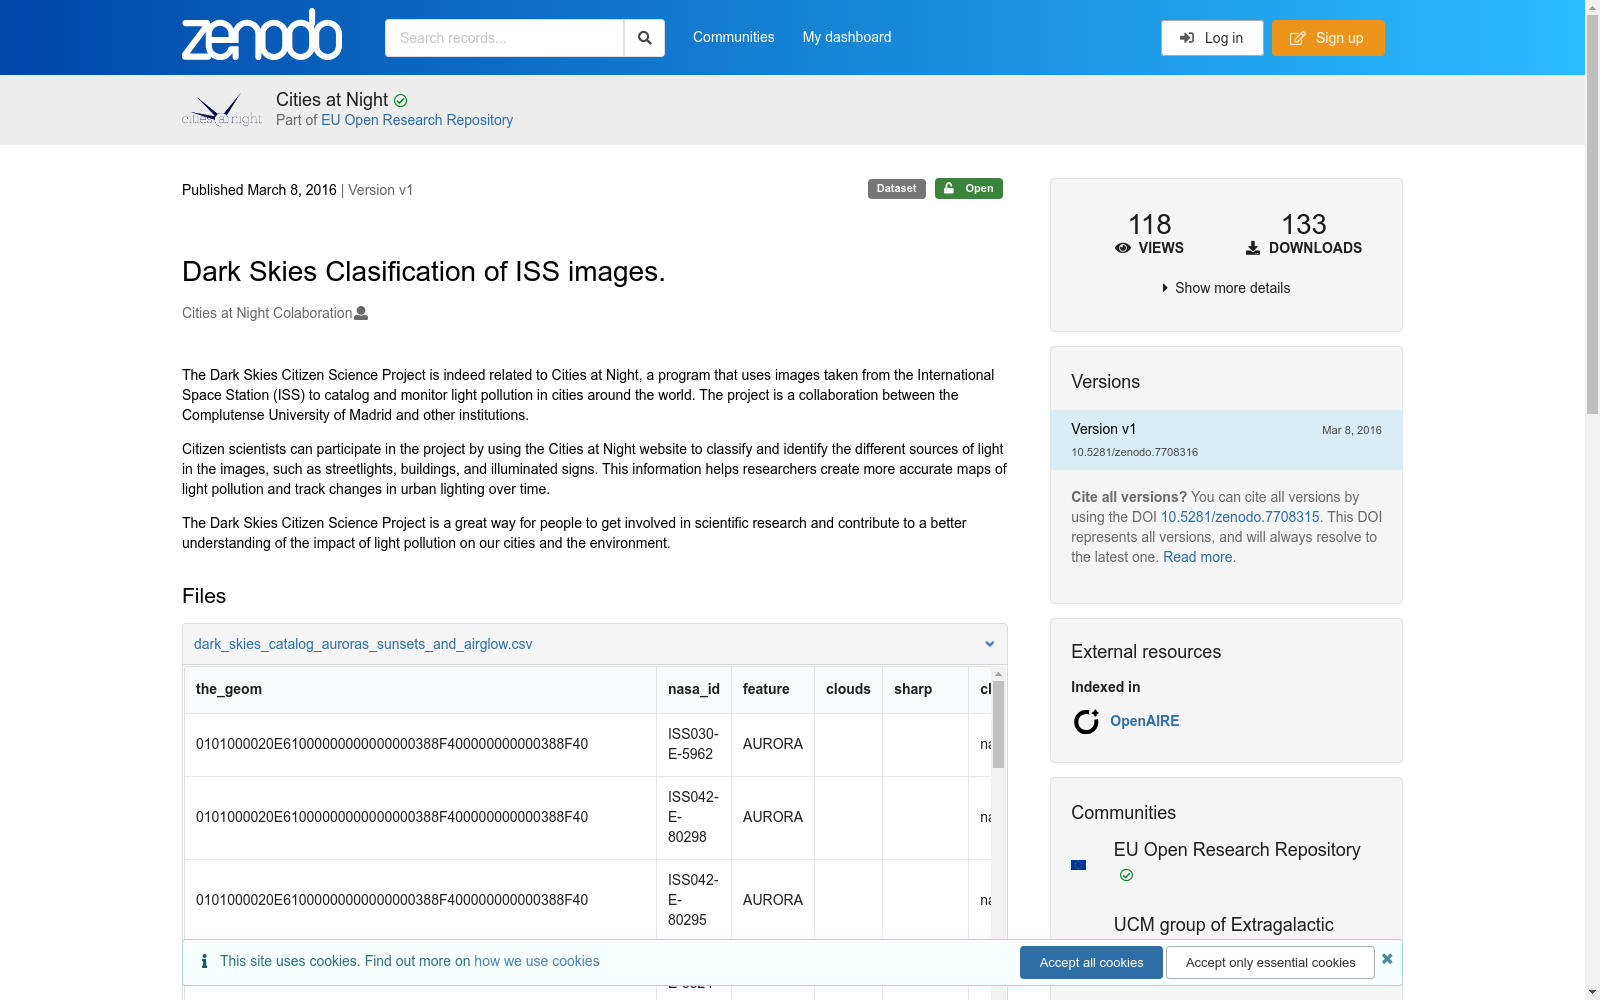Dismiss the cookie banner with the X
Viewport: 1600px width, 1000px height.
(1387, 959)
